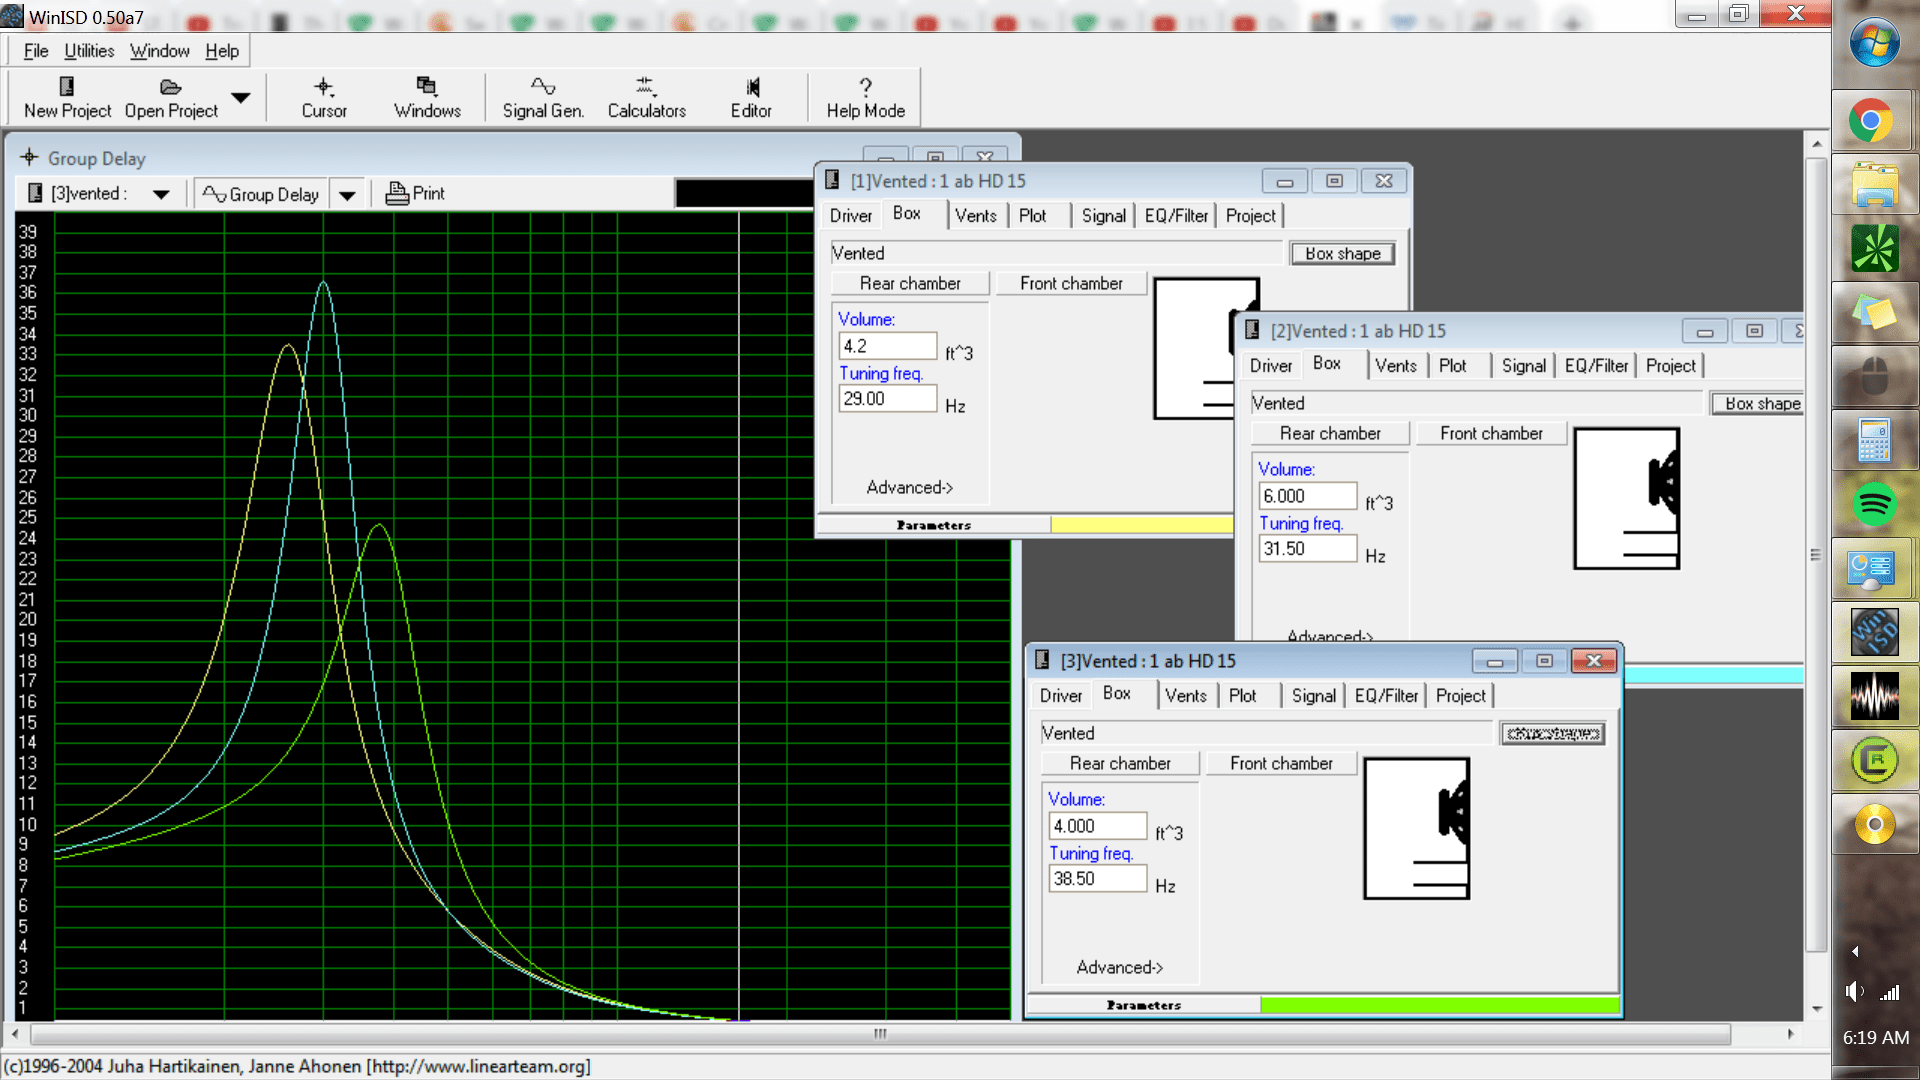Click the Volume field showing 6.000
The height and width of the screenshot is (1080, 1920).
point(1307,496)
